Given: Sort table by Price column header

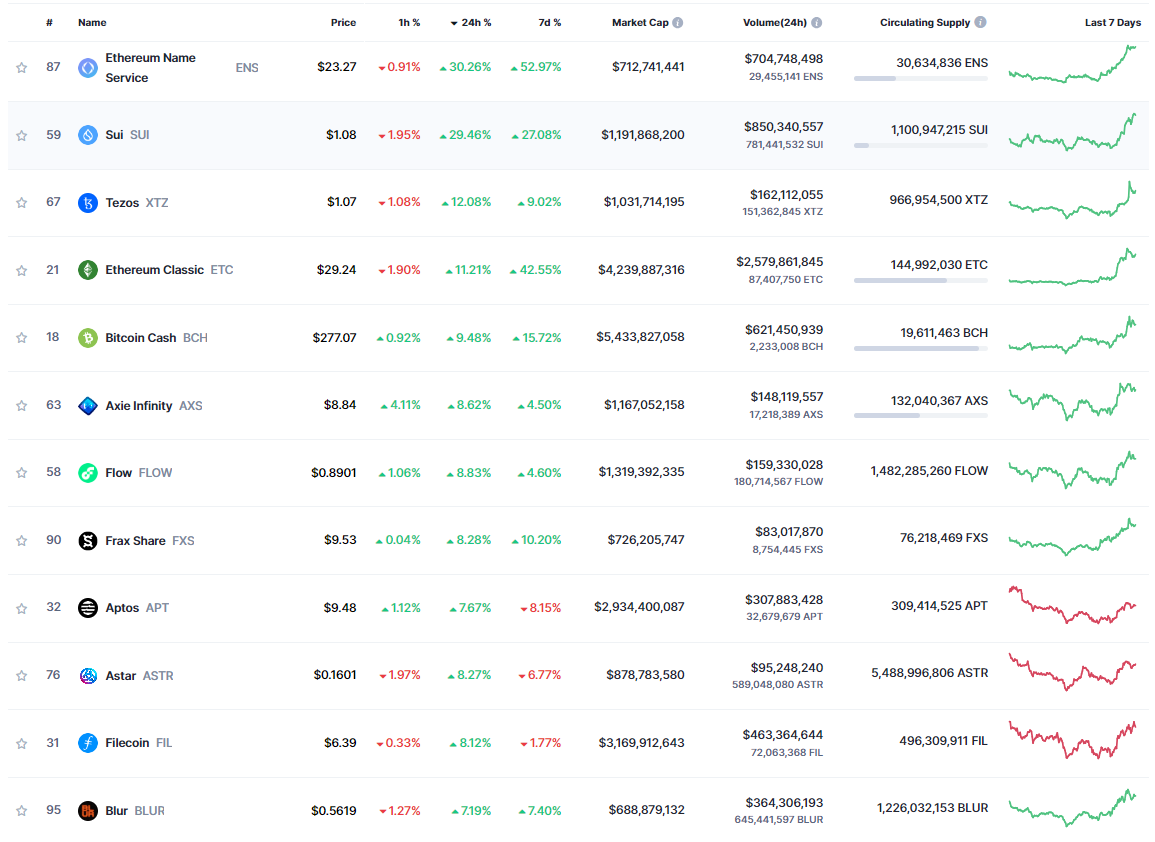Looking at the screenshot, I should (343, 23).
